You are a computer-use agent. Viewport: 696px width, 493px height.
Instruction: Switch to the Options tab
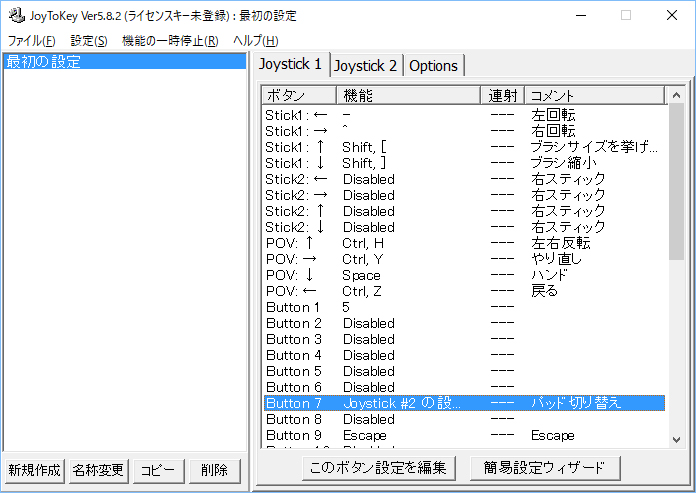[x=433, y=66]
